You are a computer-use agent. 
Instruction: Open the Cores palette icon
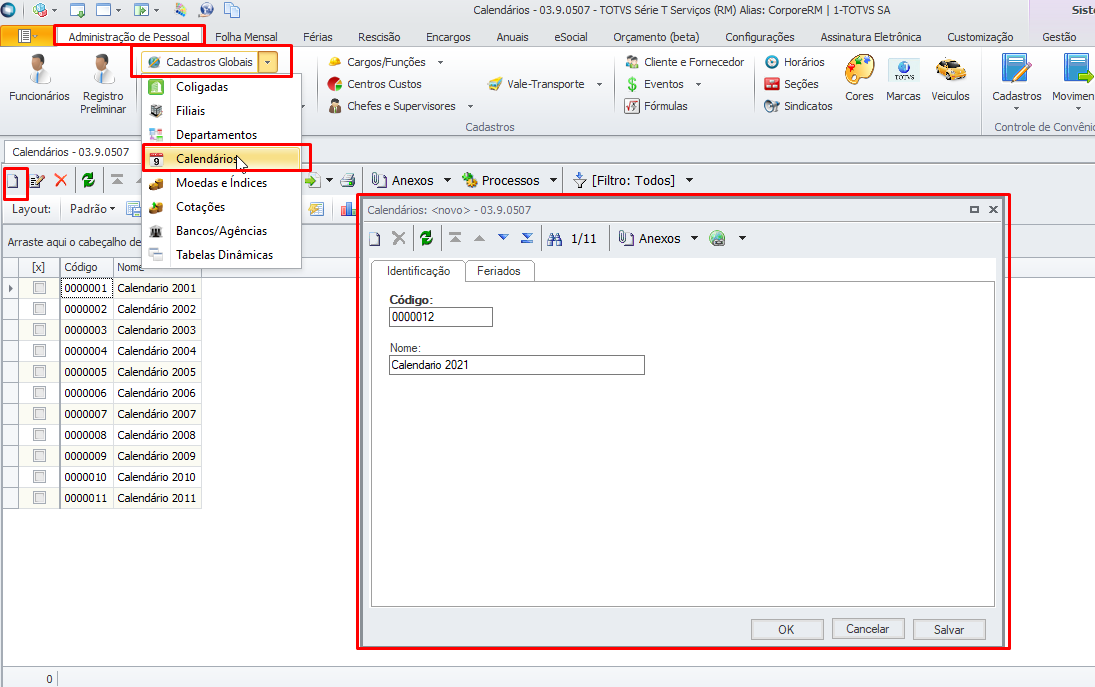tap(859, 78)
